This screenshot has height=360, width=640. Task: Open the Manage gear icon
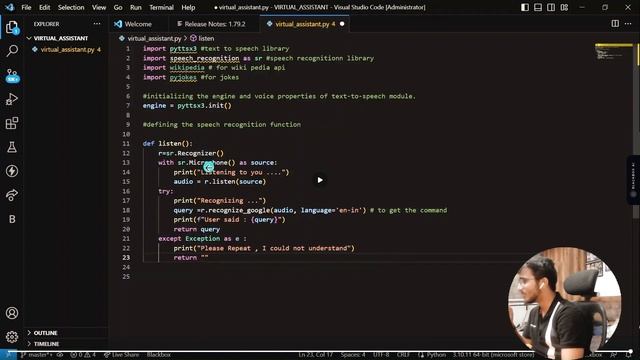[x=12, y=337]
